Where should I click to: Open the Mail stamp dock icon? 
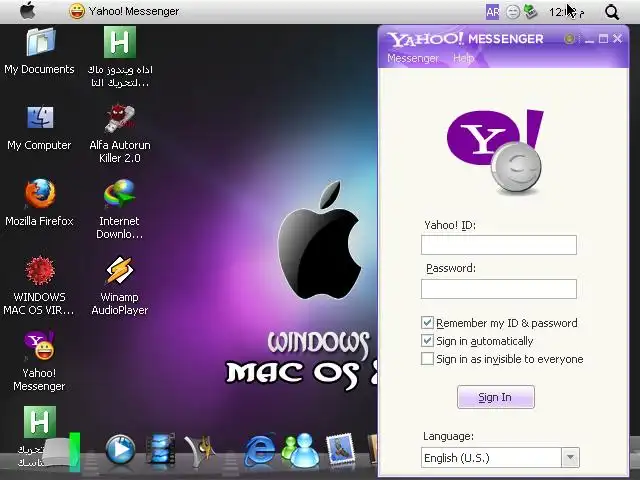tap(340, 450)
